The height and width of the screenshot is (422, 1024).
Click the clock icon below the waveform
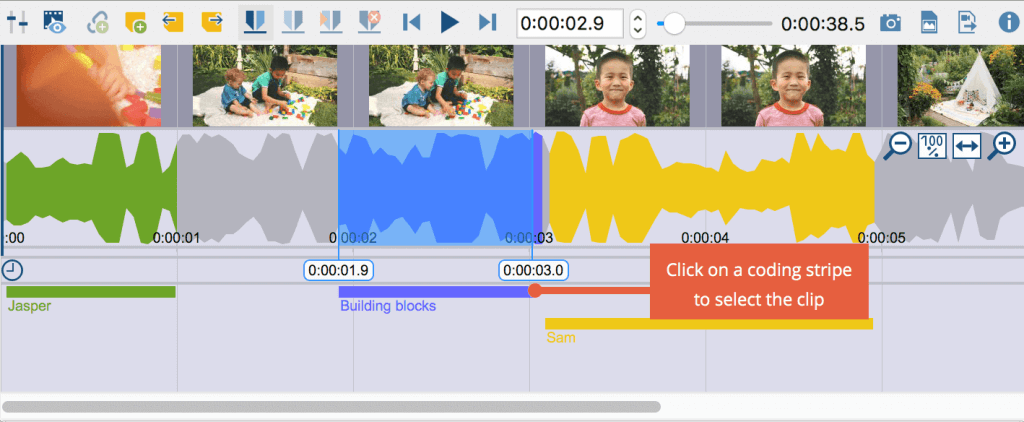click(x=12, y=270)
